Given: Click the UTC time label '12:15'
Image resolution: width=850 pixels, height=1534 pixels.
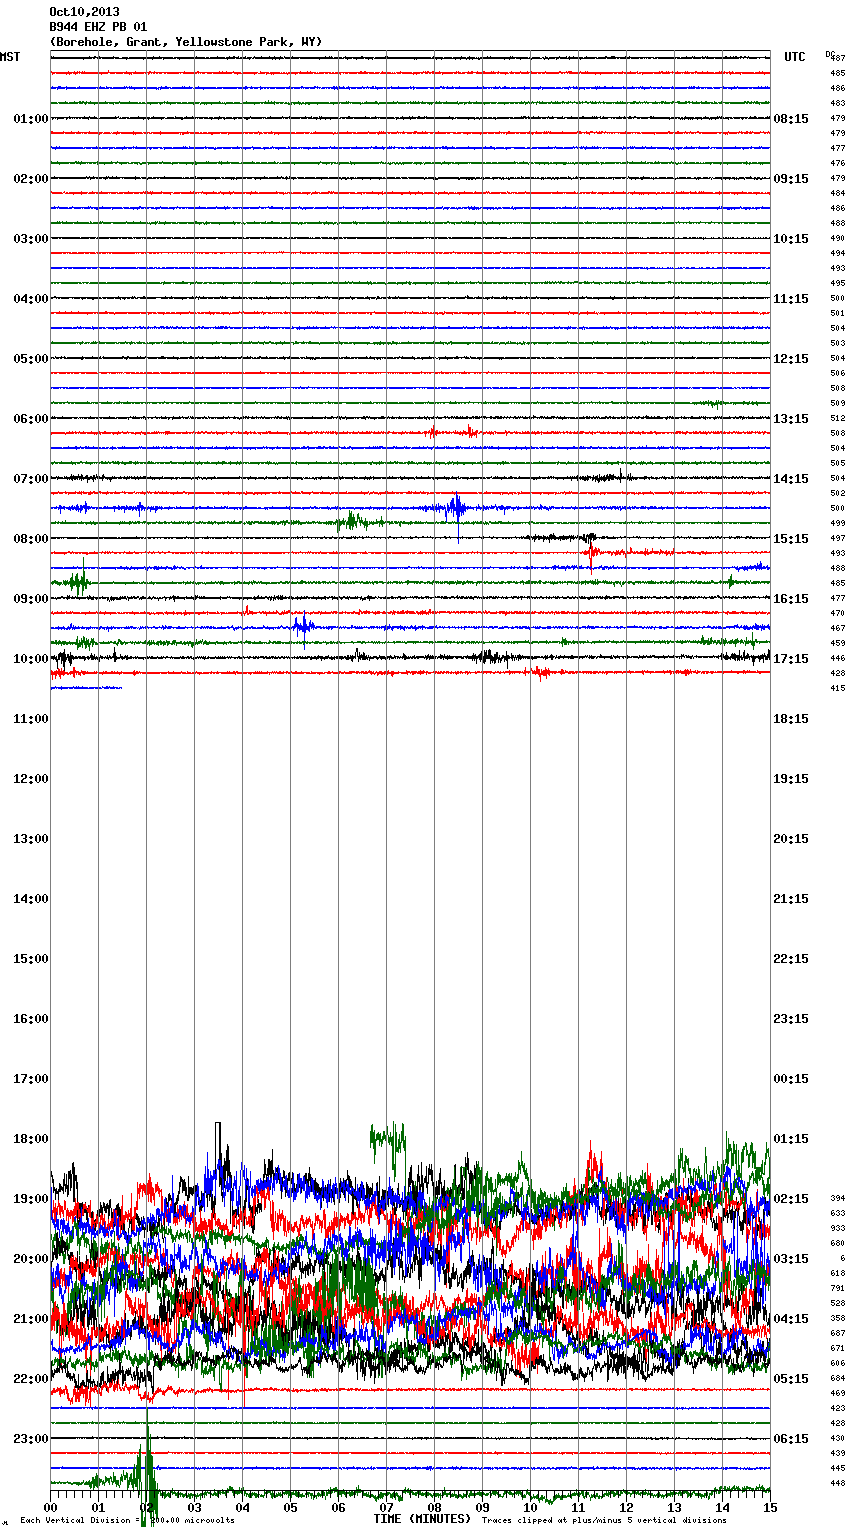Looking at the screenshot, I should point(791,359).
